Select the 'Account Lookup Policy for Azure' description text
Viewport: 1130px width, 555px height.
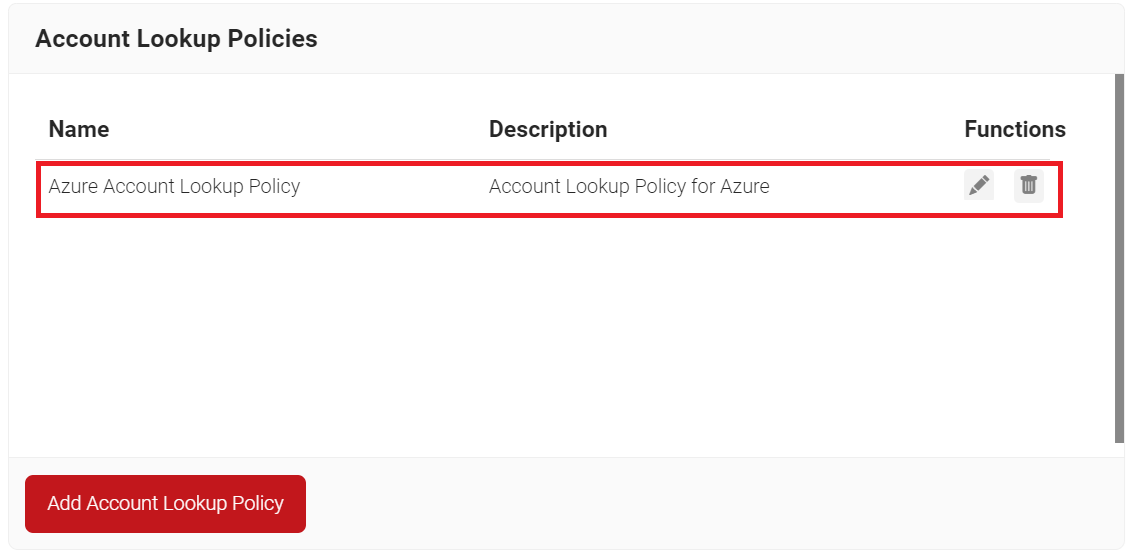(629, 186)
